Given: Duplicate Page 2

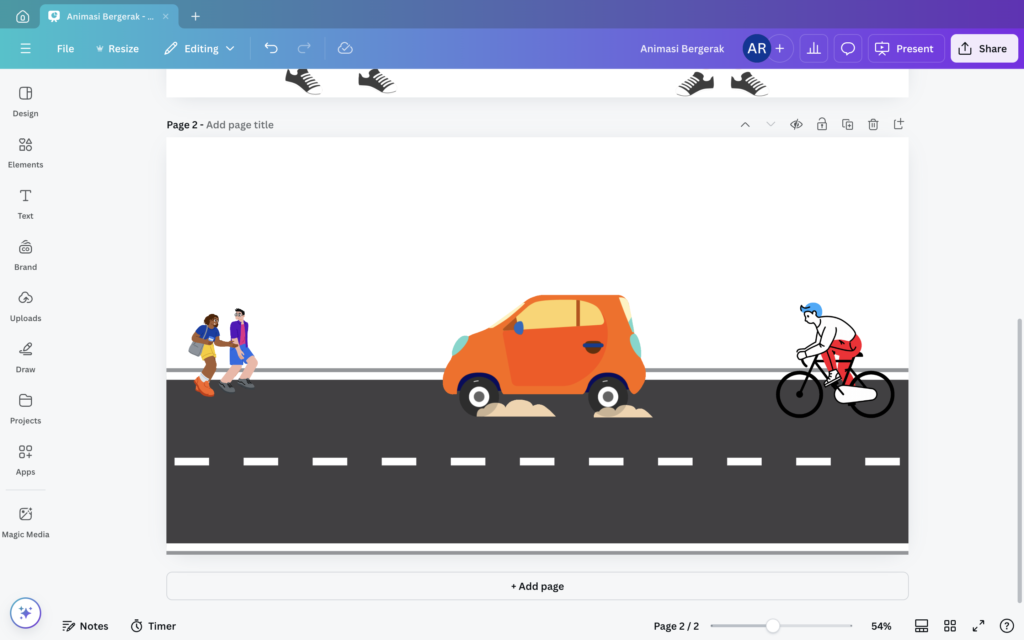Looking at the screenshot, I should (x=847, y=124).
